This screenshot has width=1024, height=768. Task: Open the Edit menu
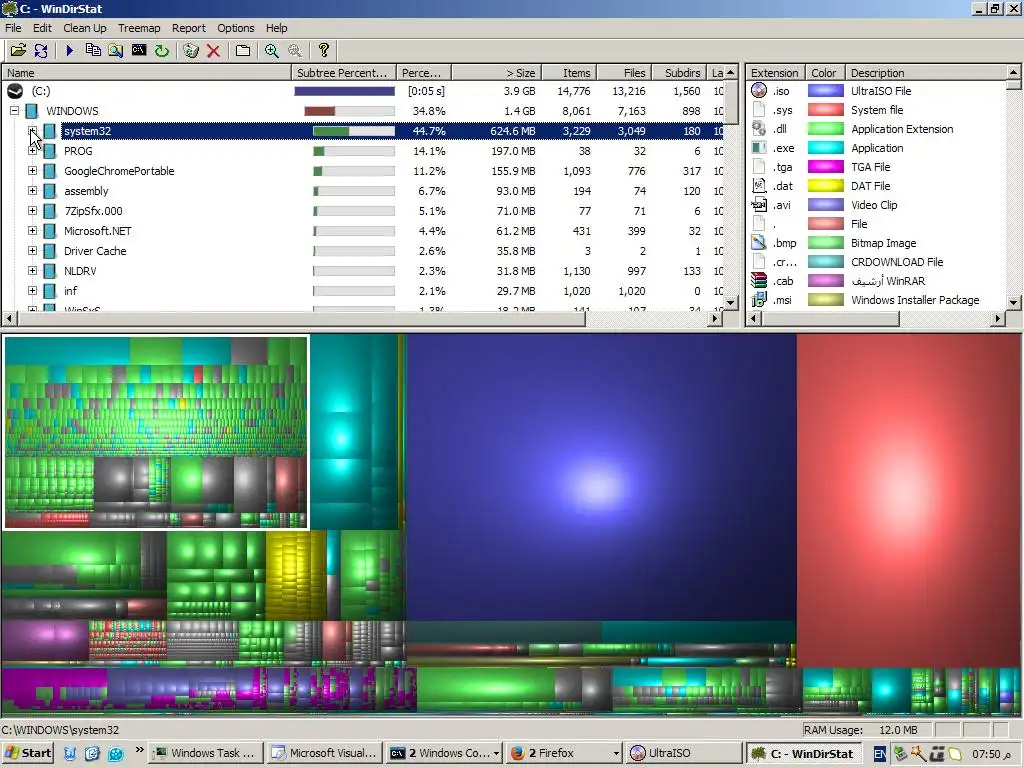coord(42,28)
